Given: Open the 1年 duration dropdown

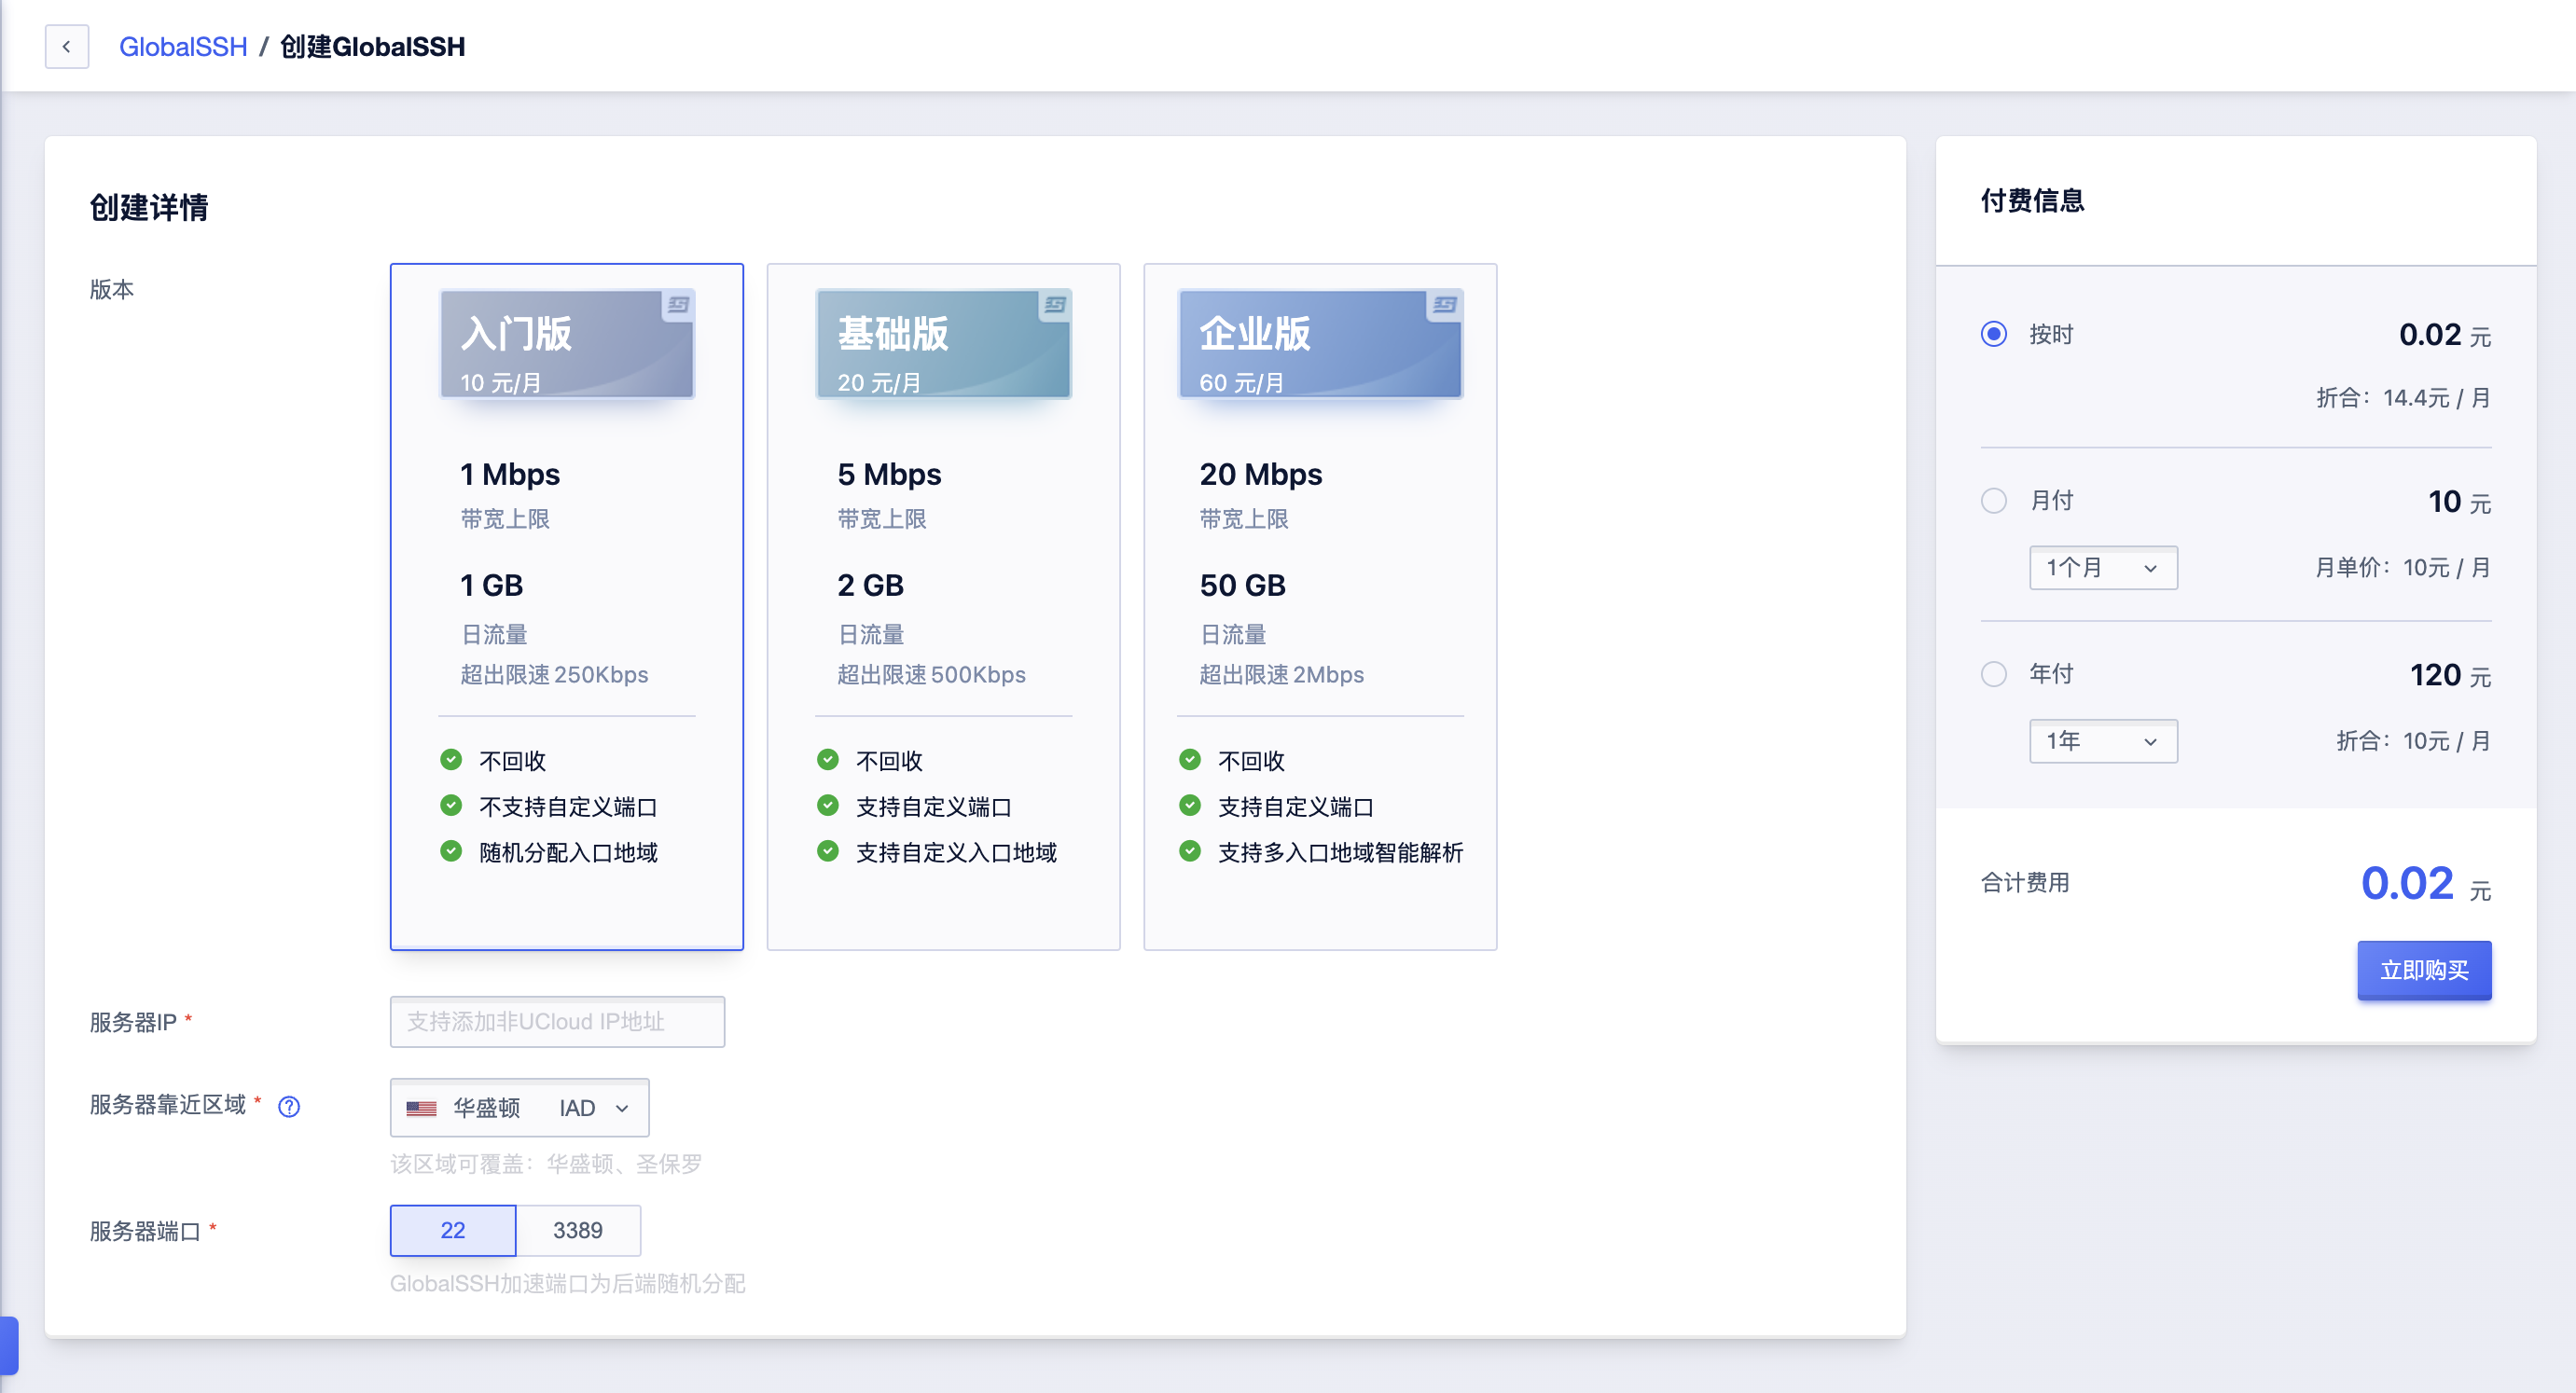Looking at the screenshot, I should [x=2103, y=741].
